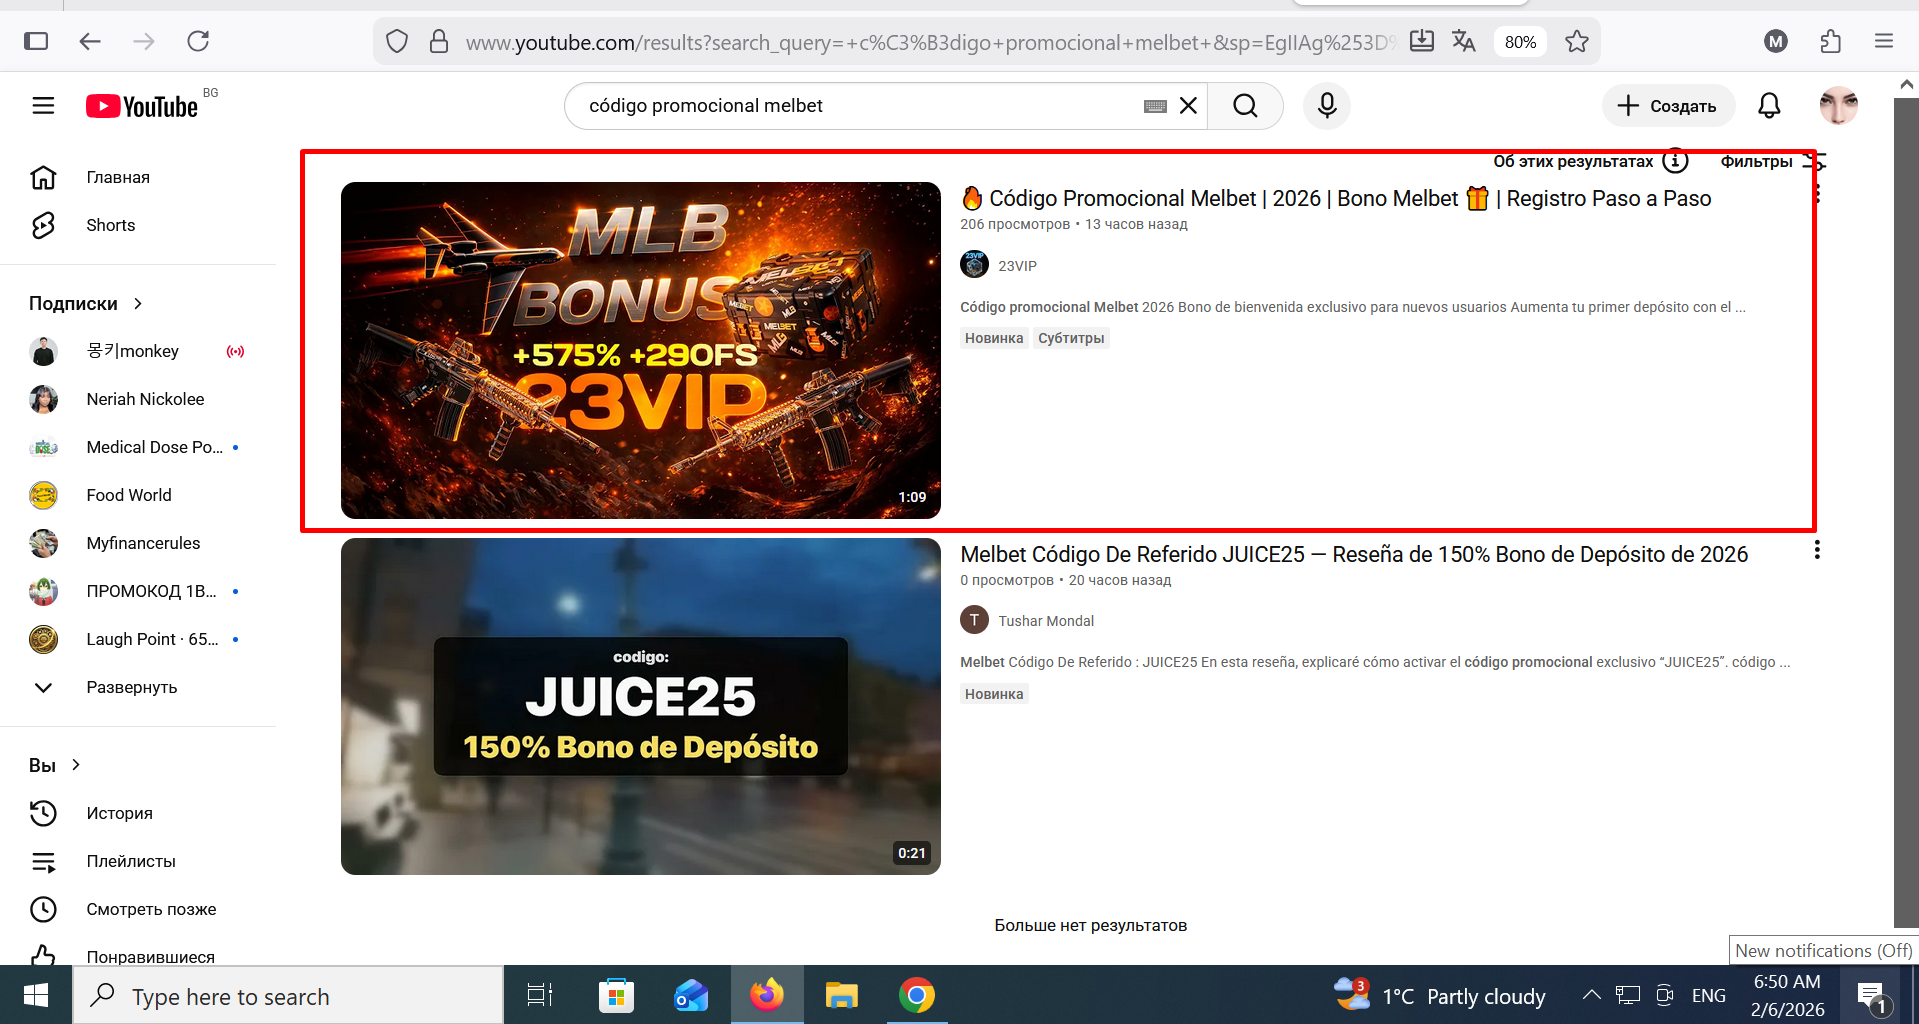Screen dimensions: 1919x1024
Task: Click the Windows taskbar search box
Action: [288, 995]
